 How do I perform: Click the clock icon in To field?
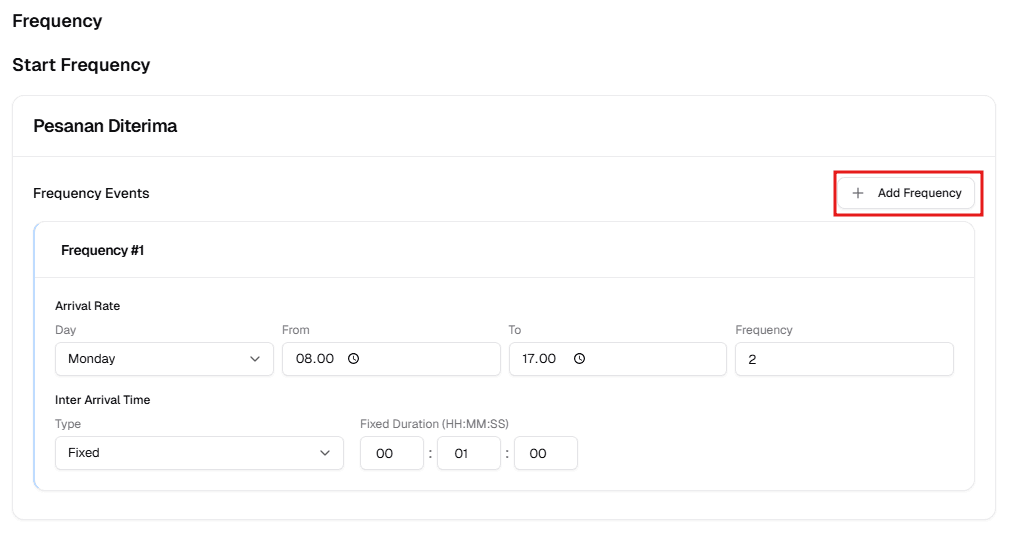(x=579, y=359)
